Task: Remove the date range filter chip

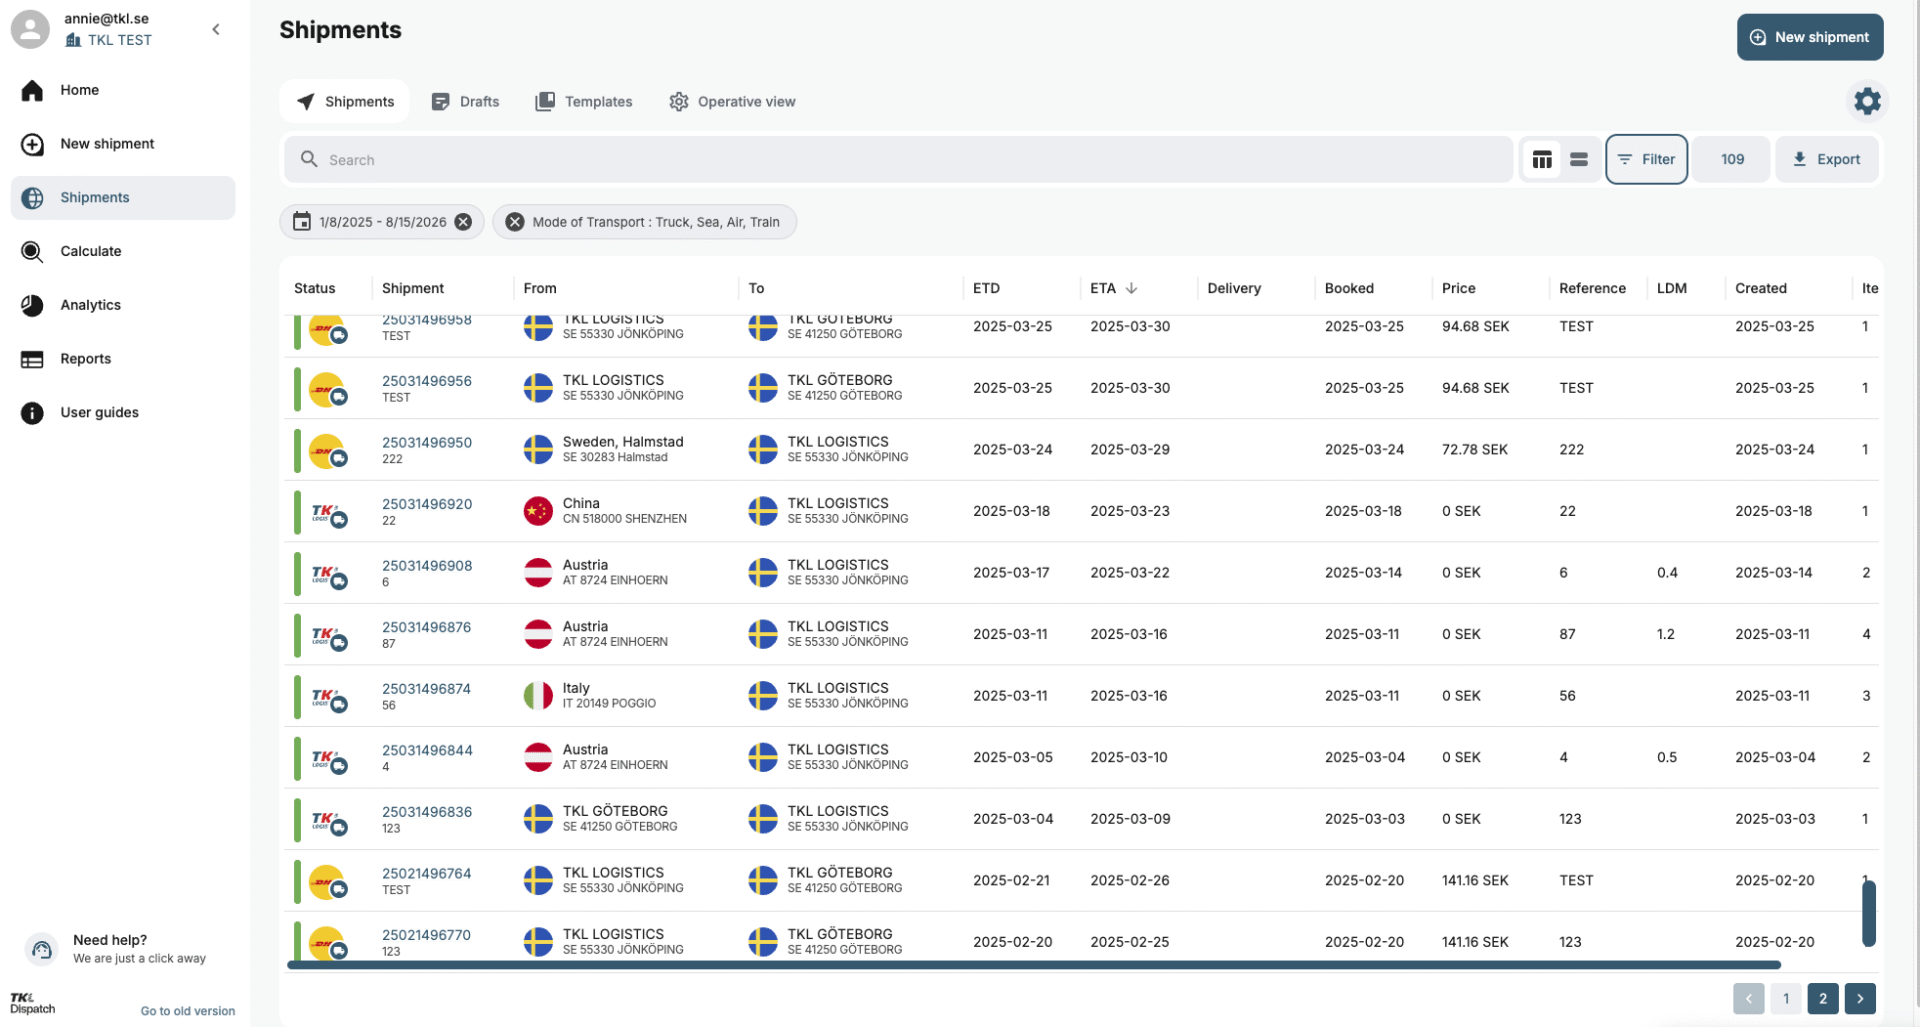Action: point(463,222)
